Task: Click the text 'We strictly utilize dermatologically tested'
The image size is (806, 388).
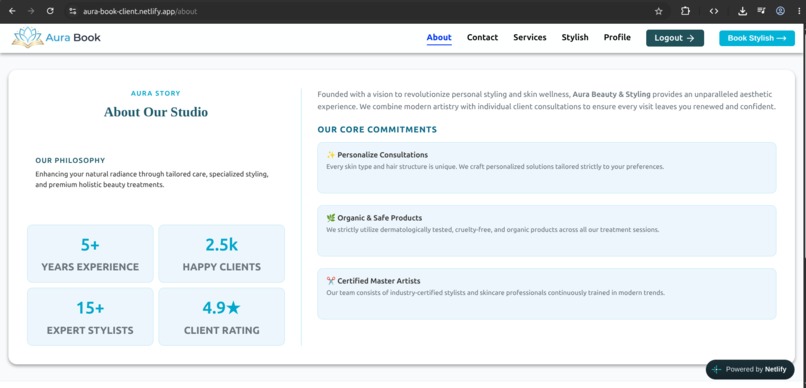Action: [x=389, y=230]
